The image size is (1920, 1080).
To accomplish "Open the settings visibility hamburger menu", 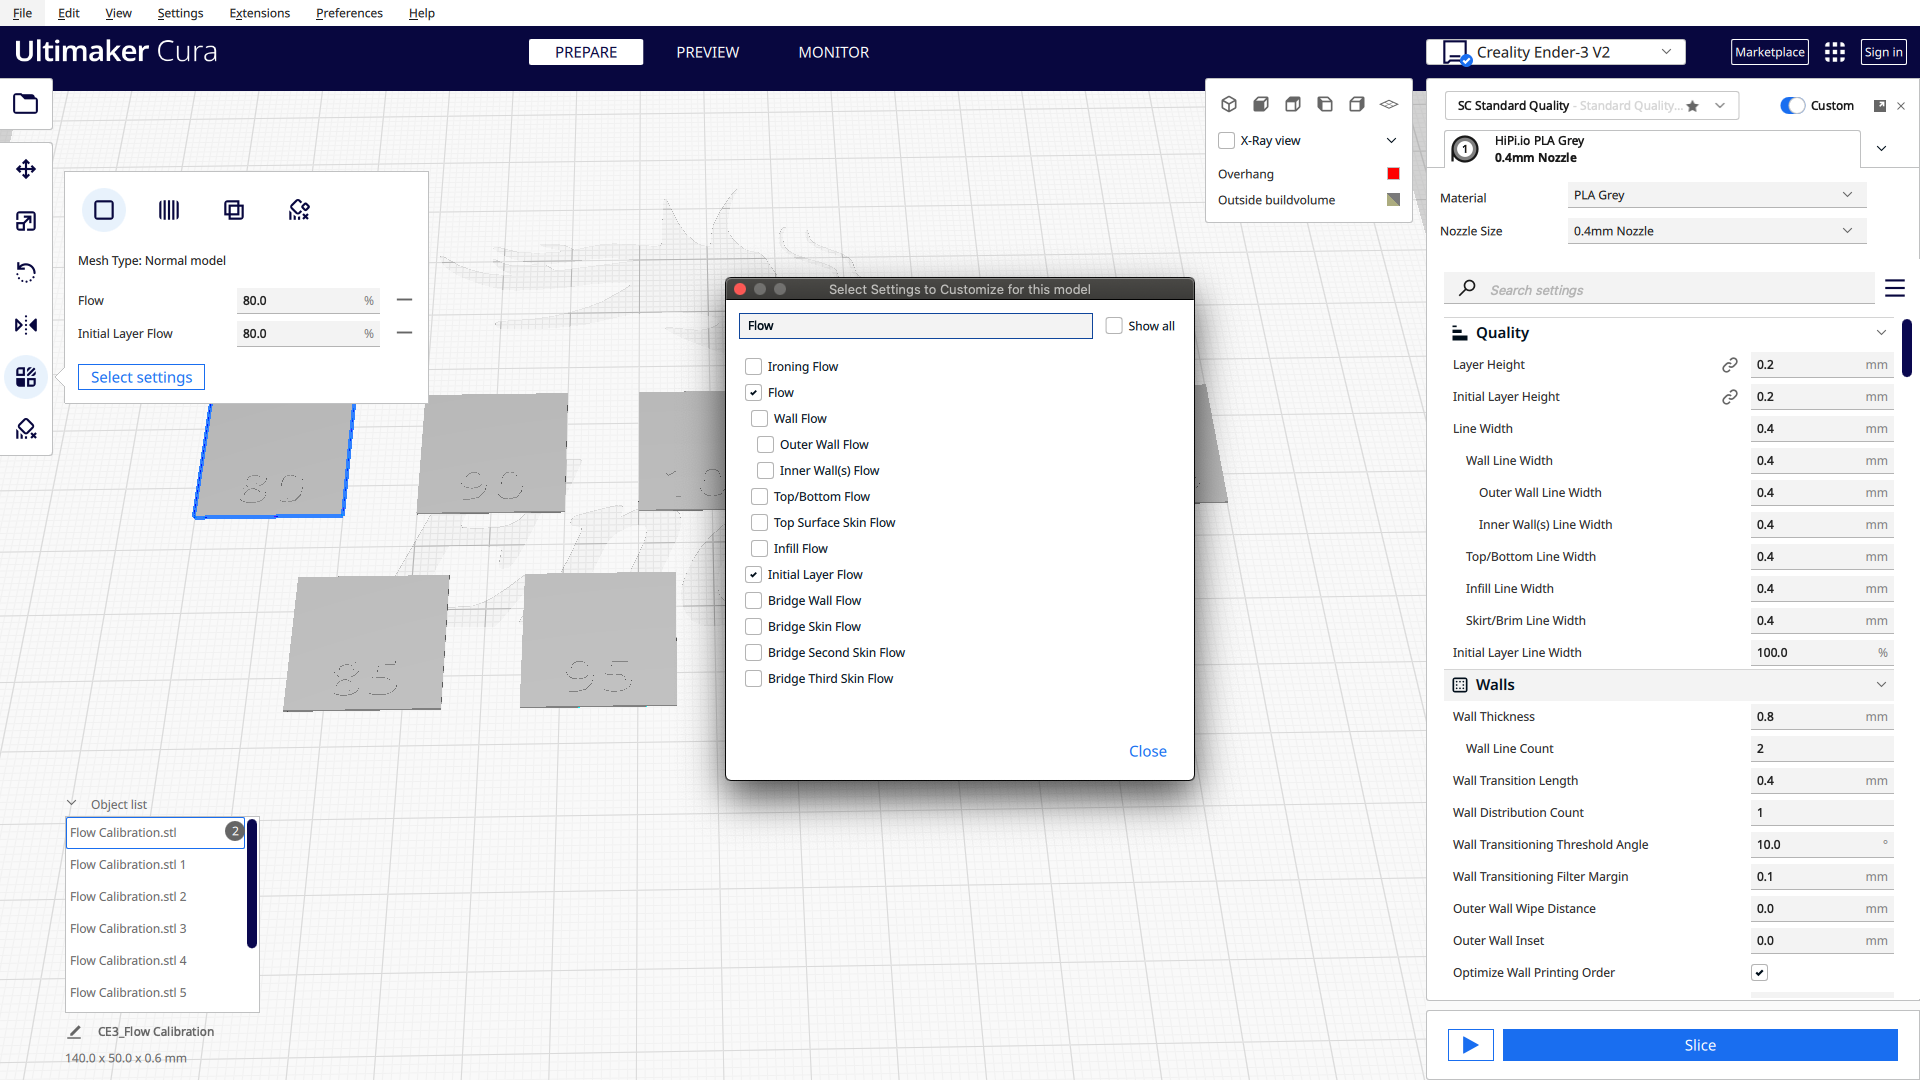I will (1895, 289).
